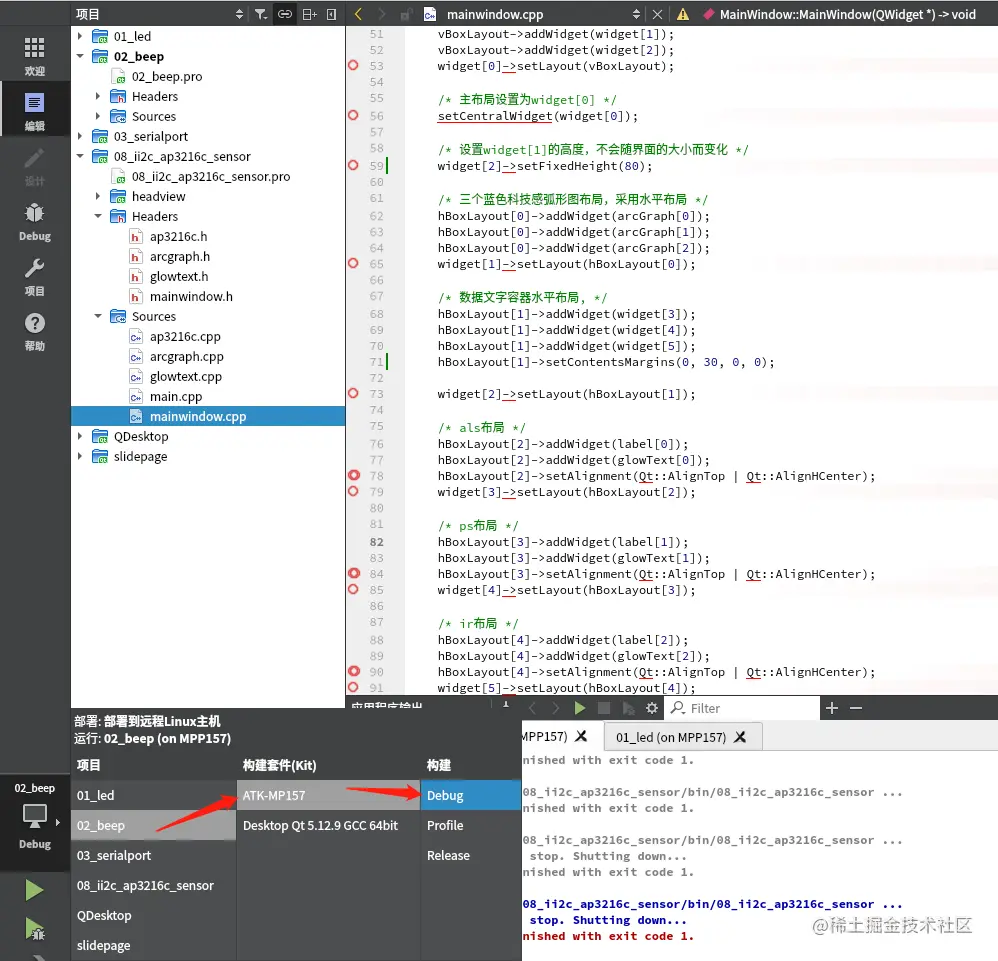998x961 pixels.
Task: Open ap3216c.h header file
Action: click(178, 236)
